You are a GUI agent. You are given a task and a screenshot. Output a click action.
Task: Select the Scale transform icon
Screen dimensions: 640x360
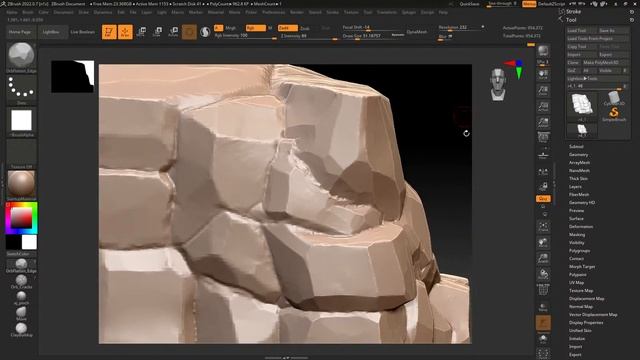coord(157,32)
